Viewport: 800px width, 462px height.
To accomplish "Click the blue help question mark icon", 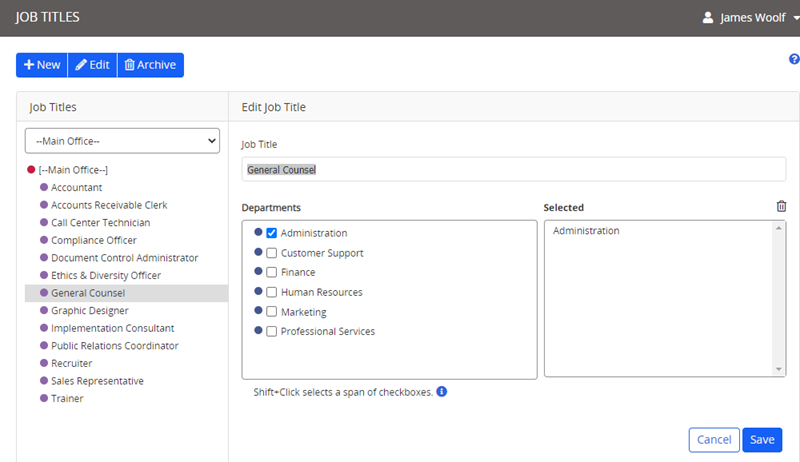I will point(794,60).
